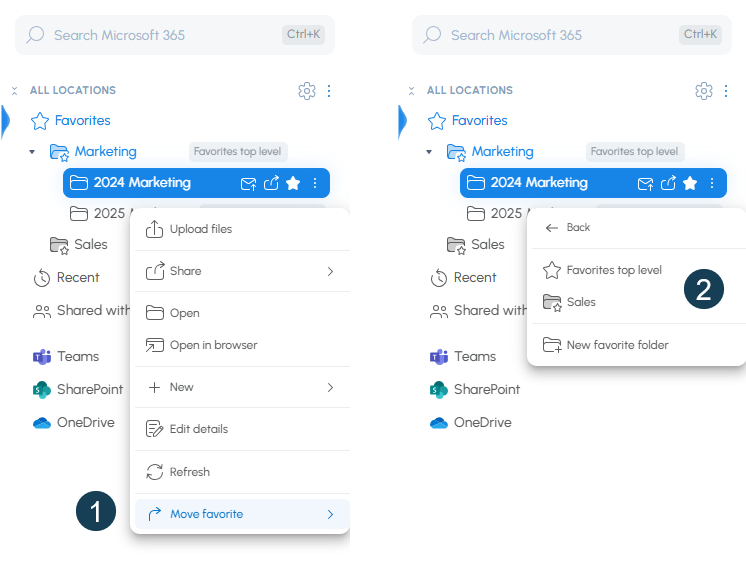Open Sales favorite folder in left tree

(79, 245)
